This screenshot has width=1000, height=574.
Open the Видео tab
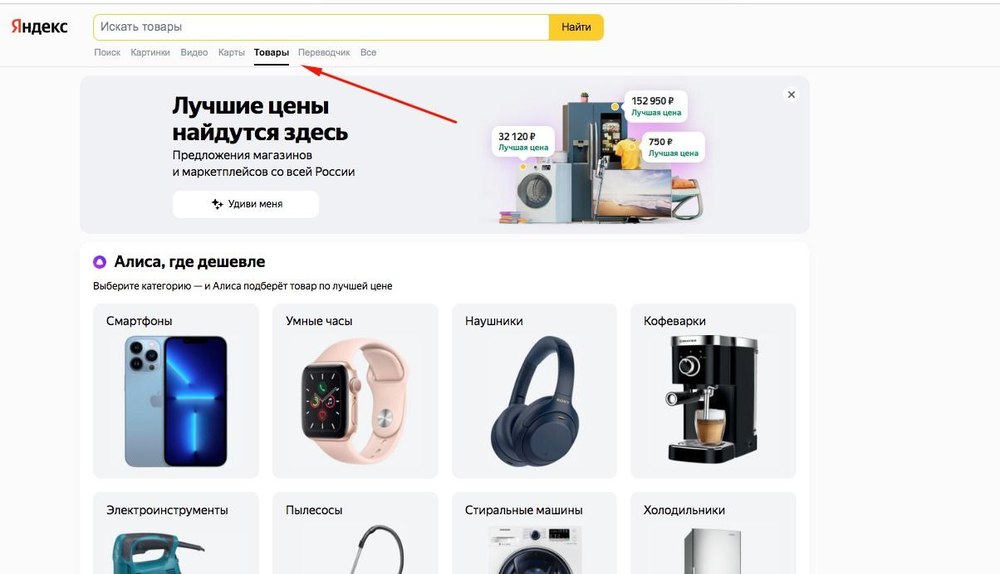coord(194,52)
